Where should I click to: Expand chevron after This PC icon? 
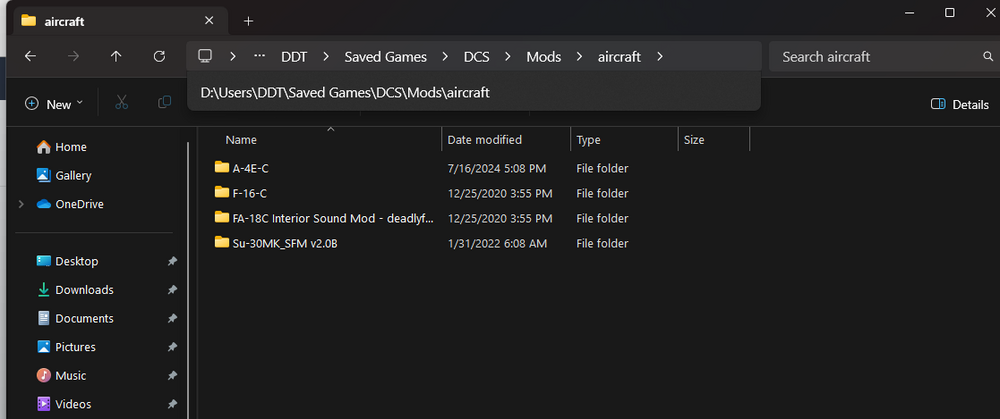(233, 57)
